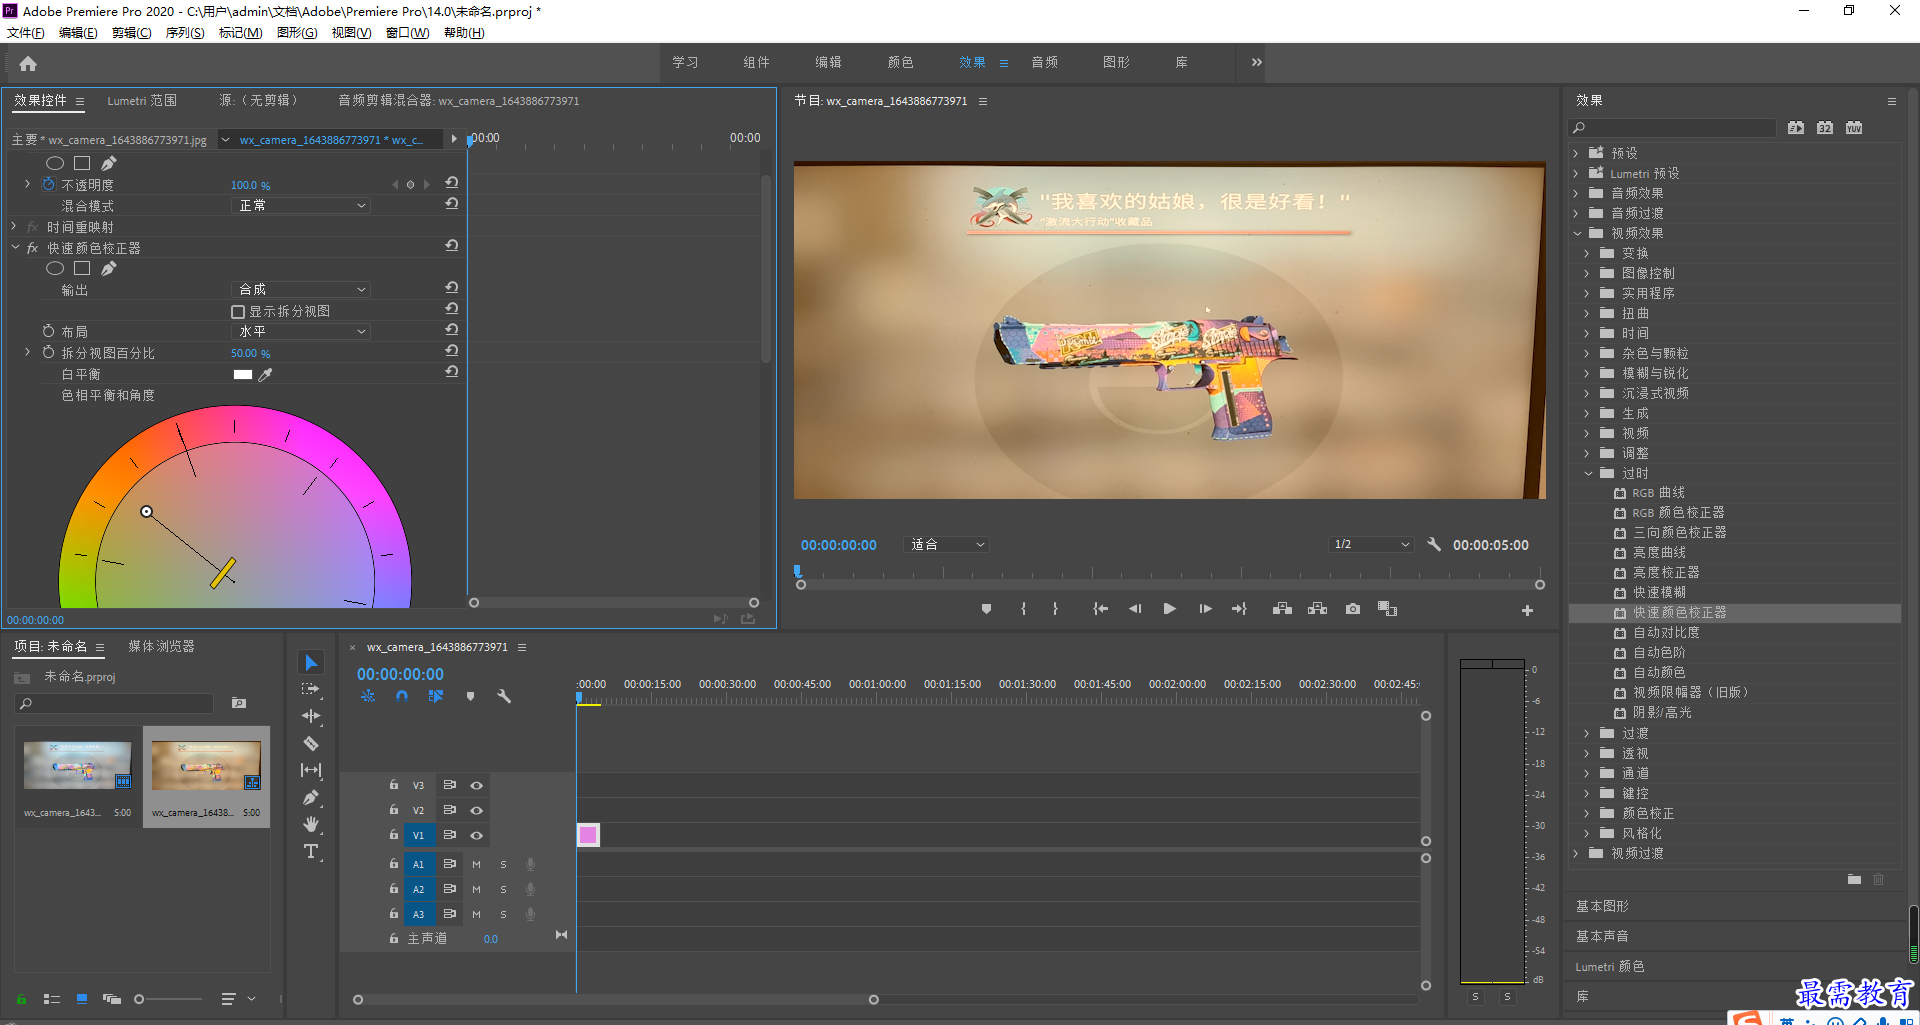Click Go to In point button
Viewport: 1920px width, 1025px height.
pos(1100,608)
